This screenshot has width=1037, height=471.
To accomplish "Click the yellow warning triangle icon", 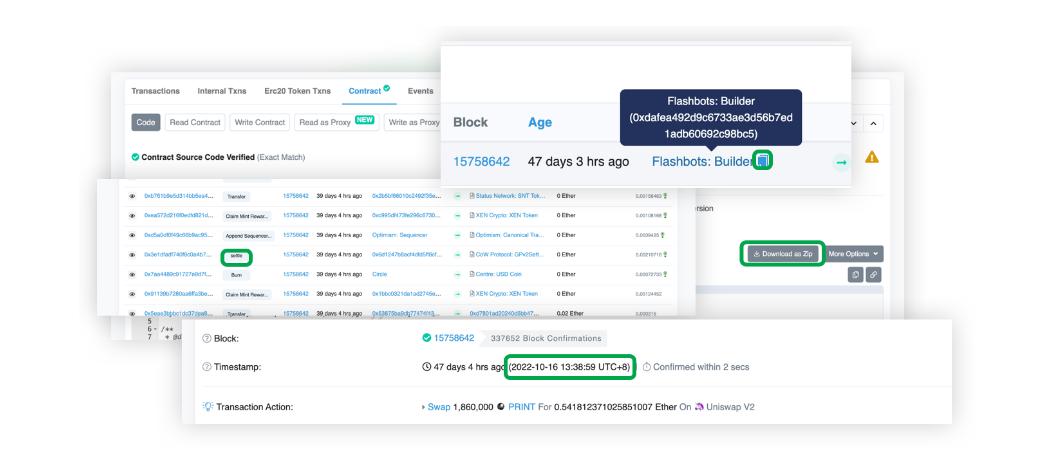I will tap(871, 157).
